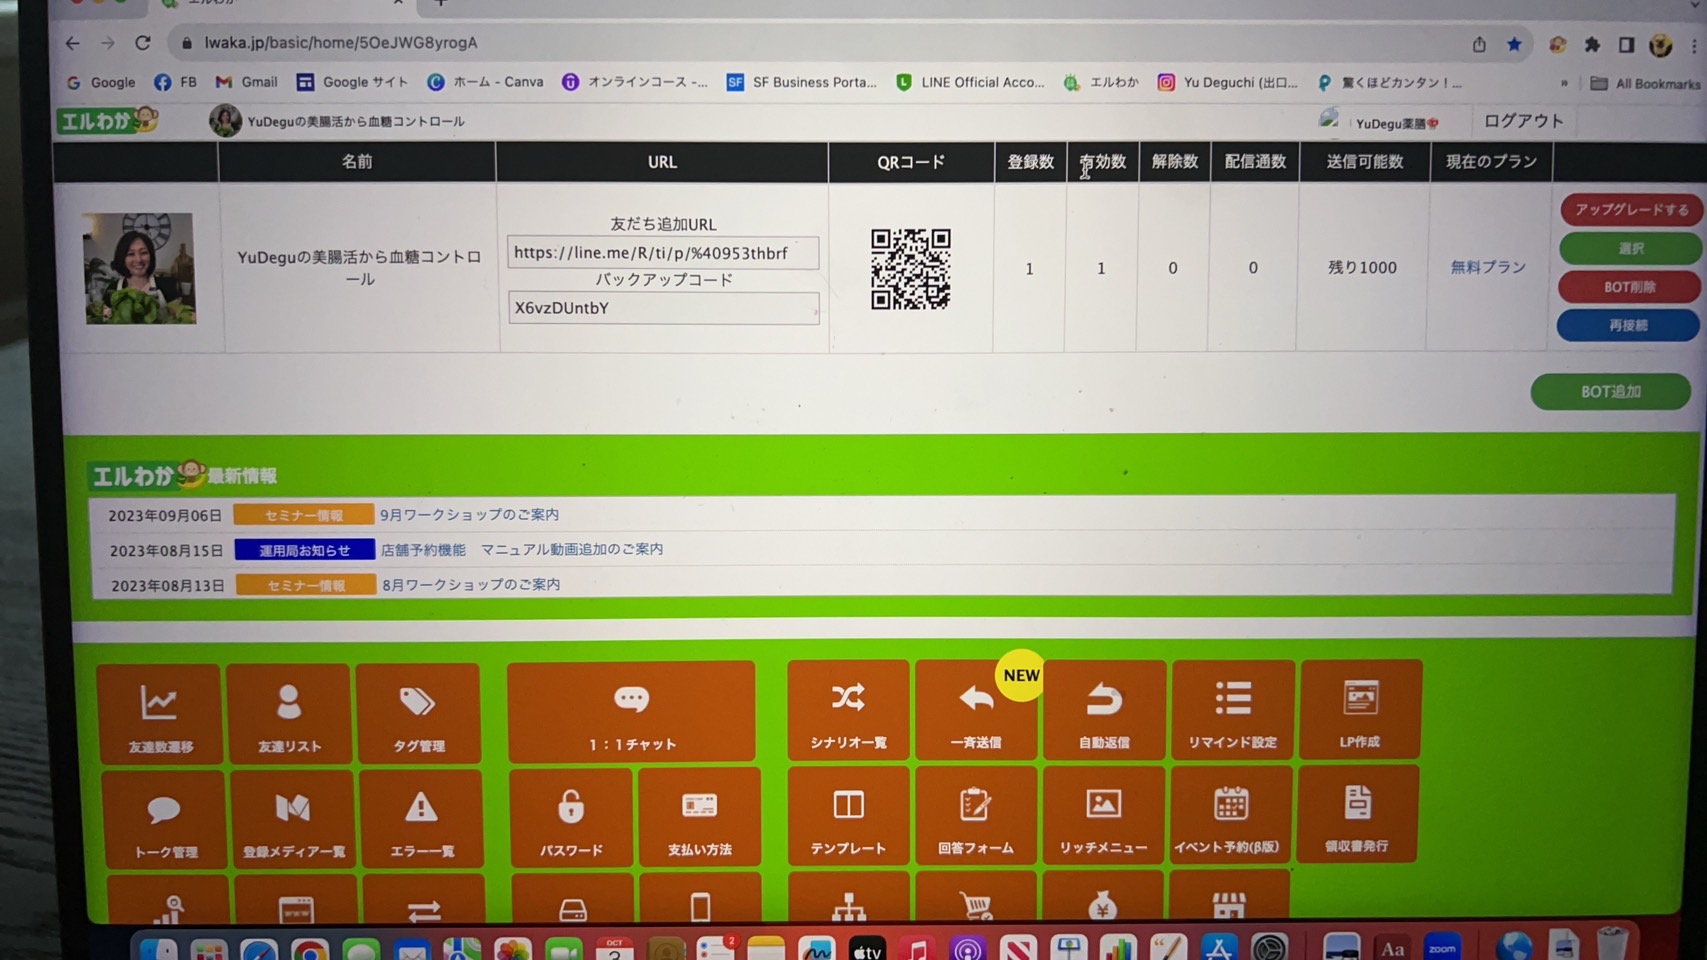Click the BOT追加 button
Screen dimensions: 1707x960
pyautogui.click(x=1610, y=392)
